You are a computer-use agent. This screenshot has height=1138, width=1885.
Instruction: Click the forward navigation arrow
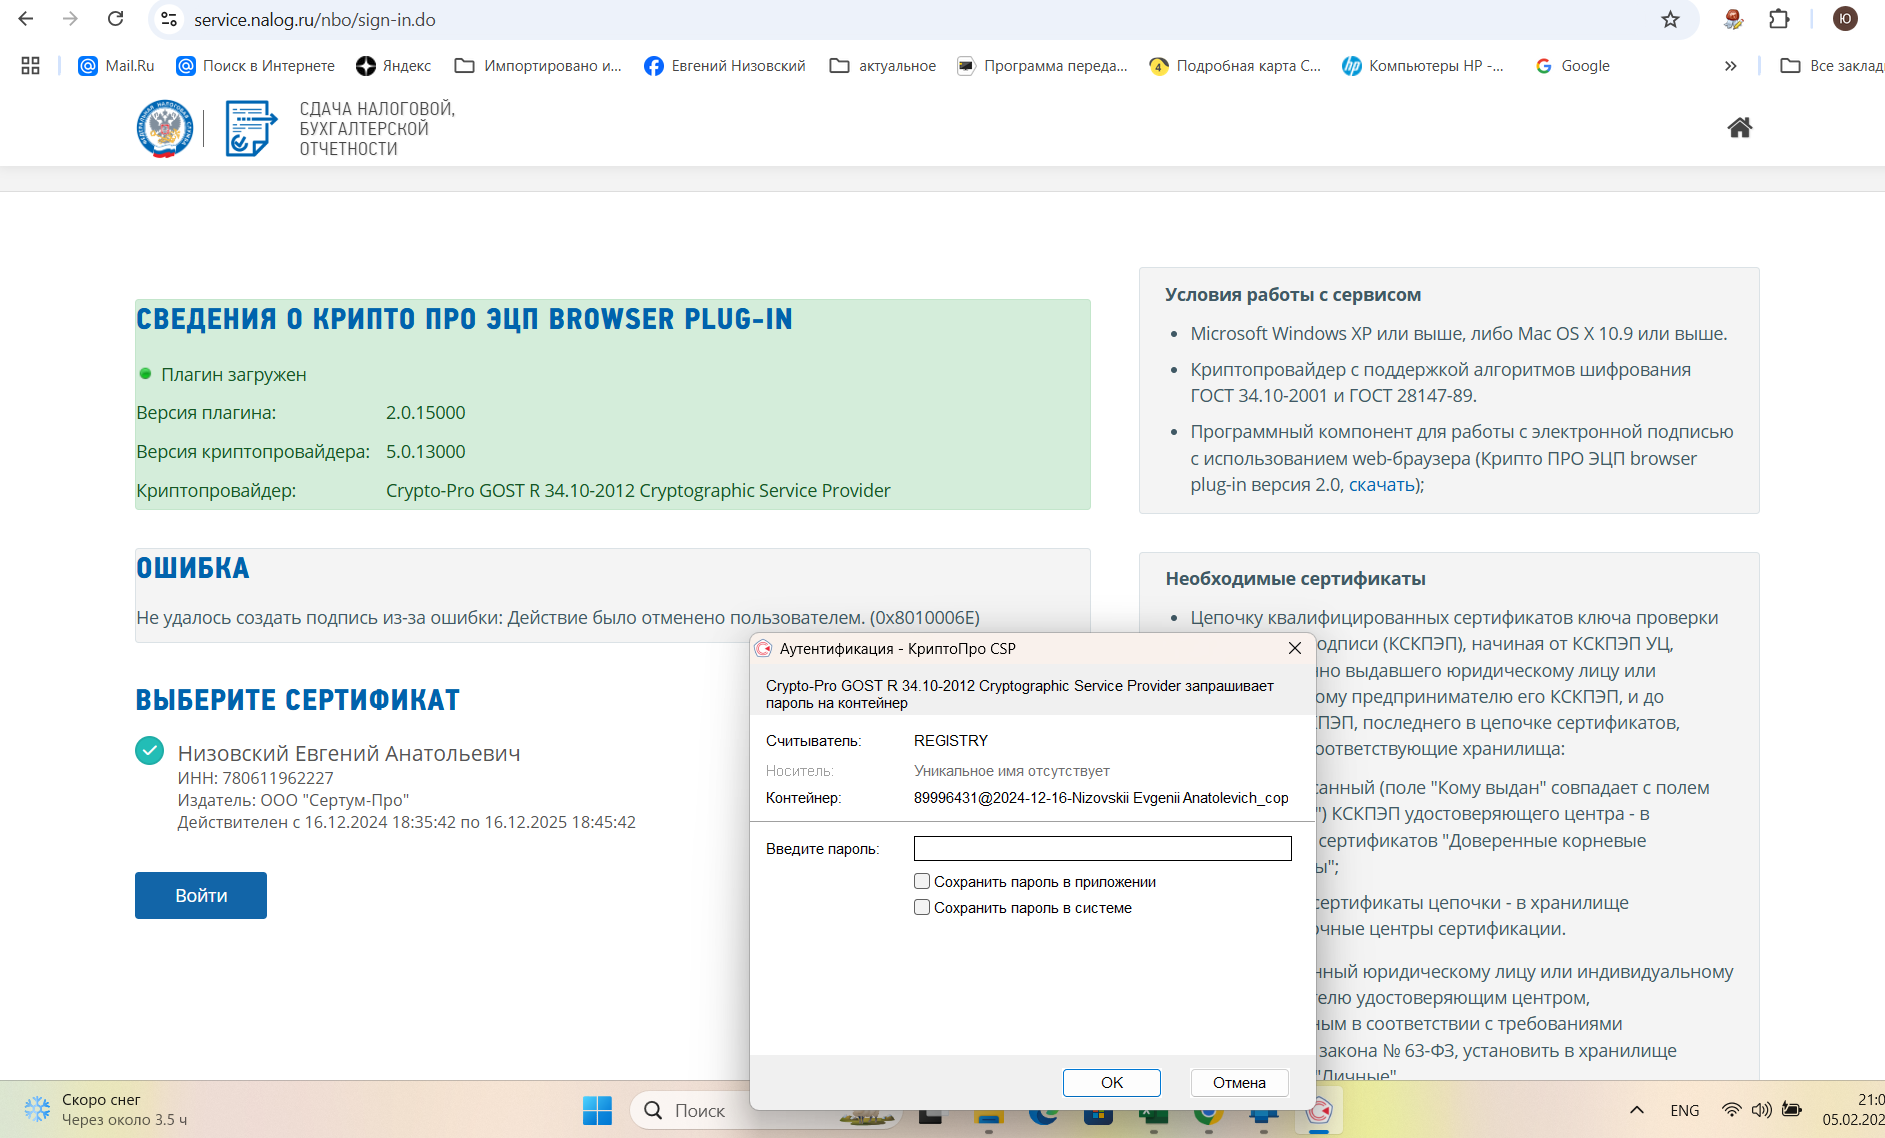click(x=70, y=19)
